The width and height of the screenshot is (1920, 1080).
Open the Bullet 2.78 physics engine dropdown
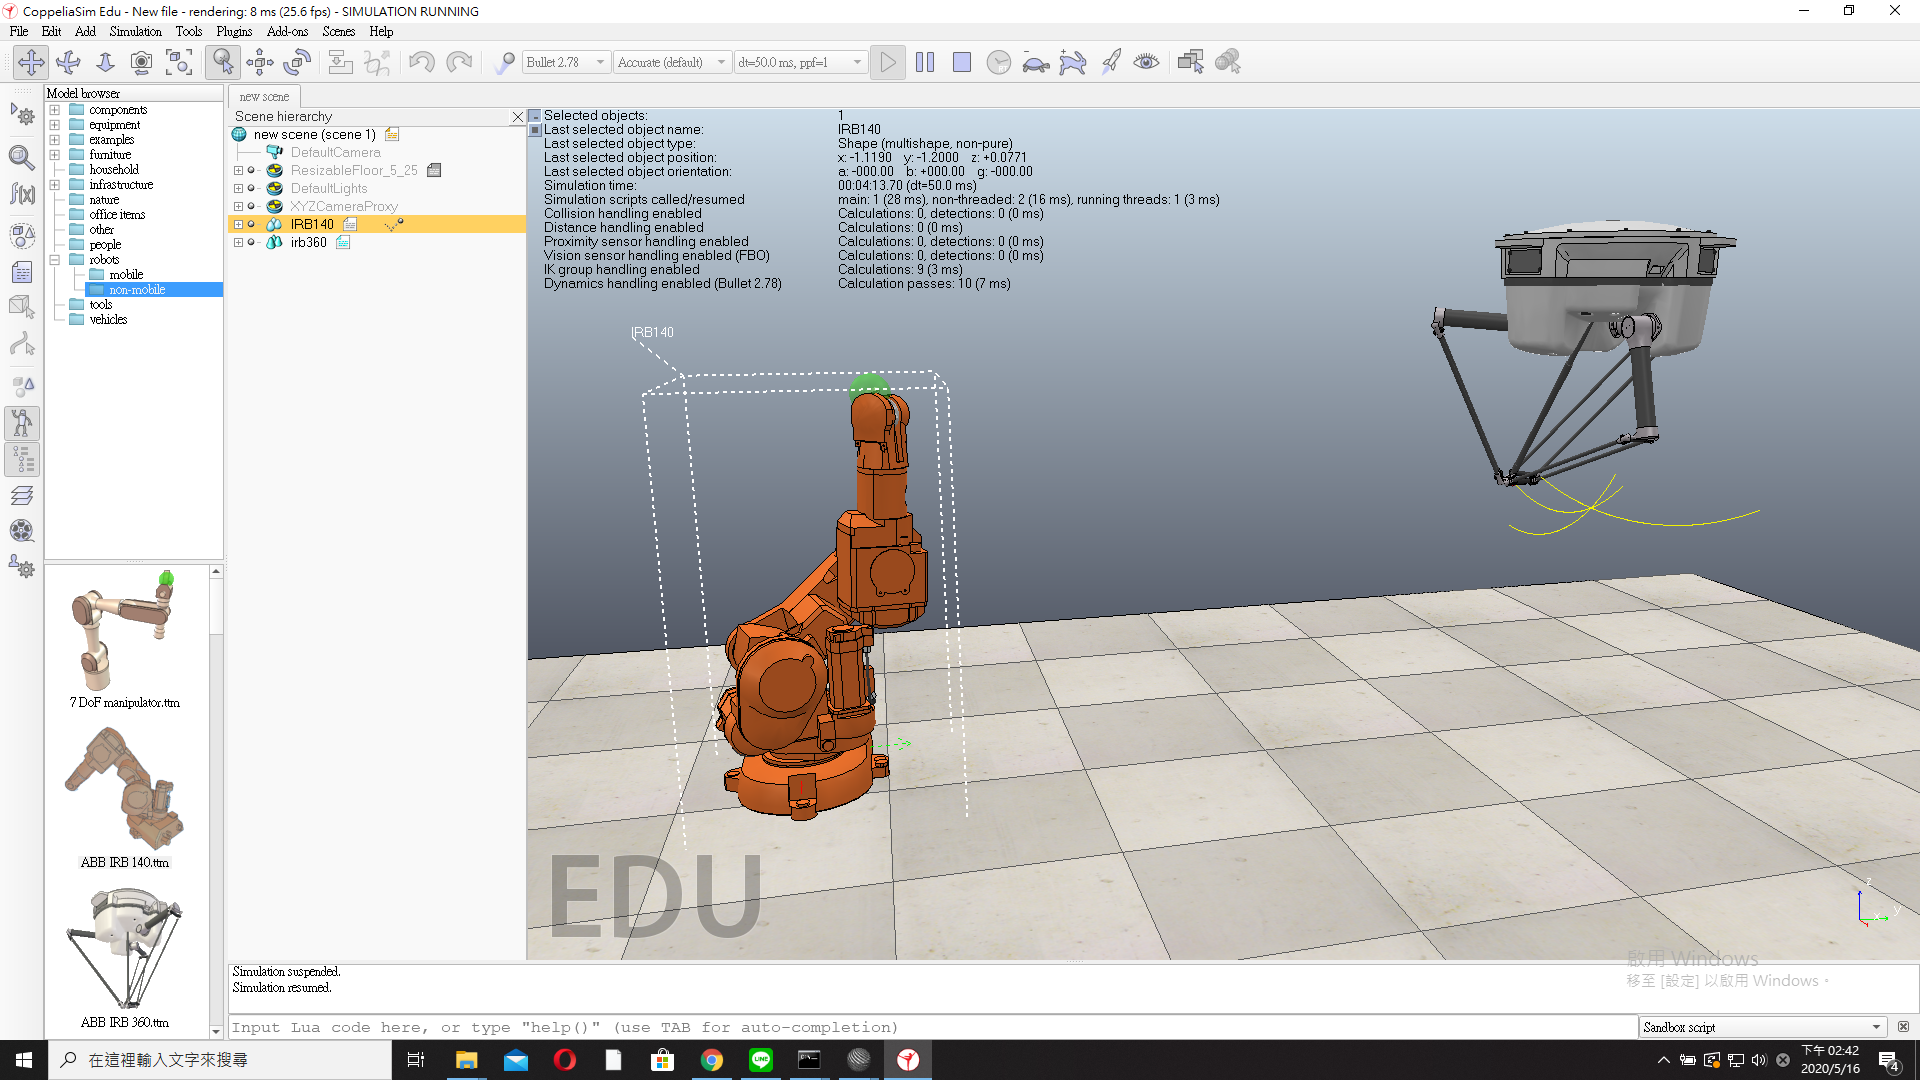coord(566,62)
